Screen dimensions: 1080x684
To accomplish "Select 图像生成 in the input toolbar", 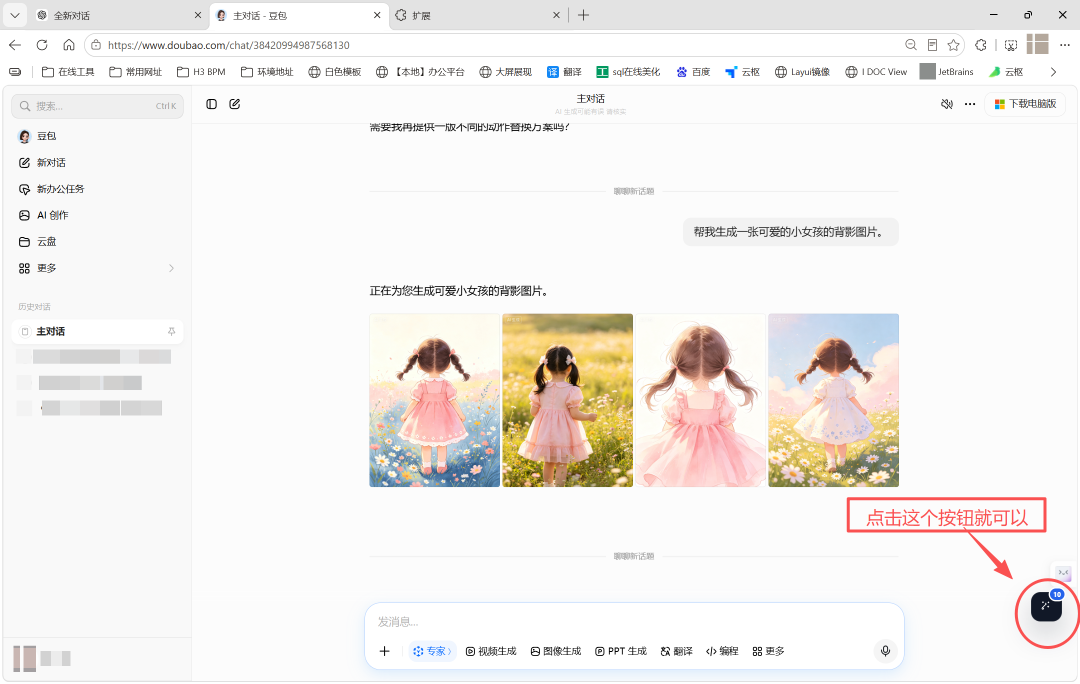I will 556,651.
